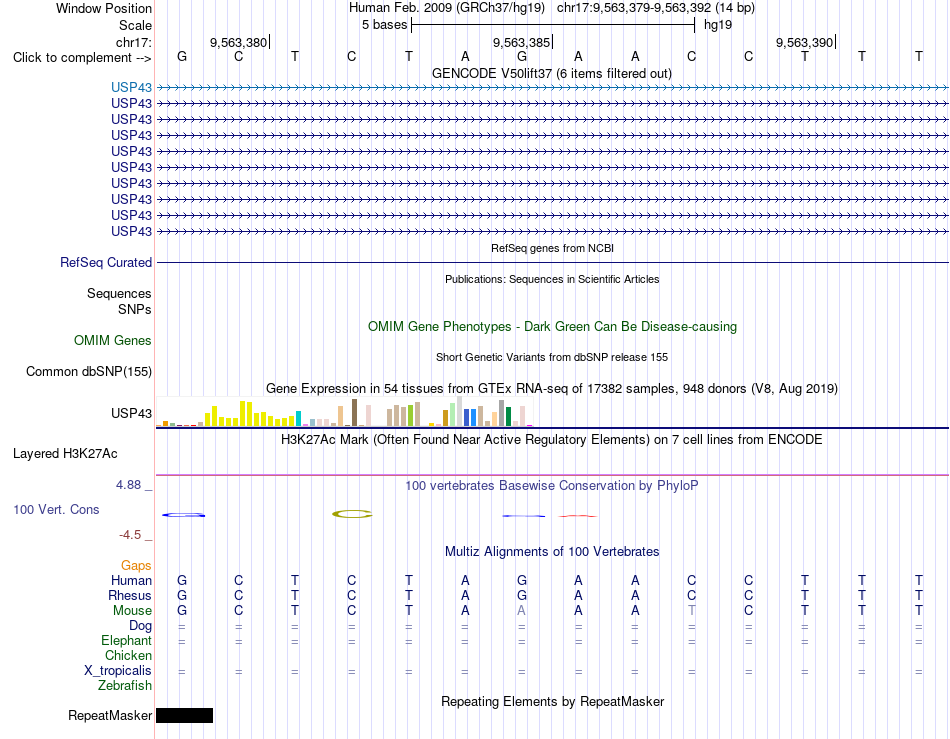Click the olive C glyph in PhyloP track

tap(352, 514)
